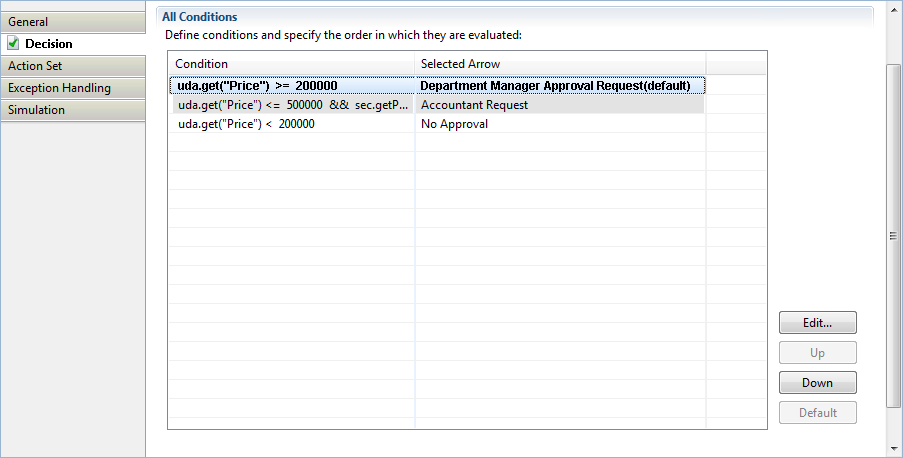Viewport: 903px width, 458px height.
Task: Click the Condition column header
Action: (290, 64)
